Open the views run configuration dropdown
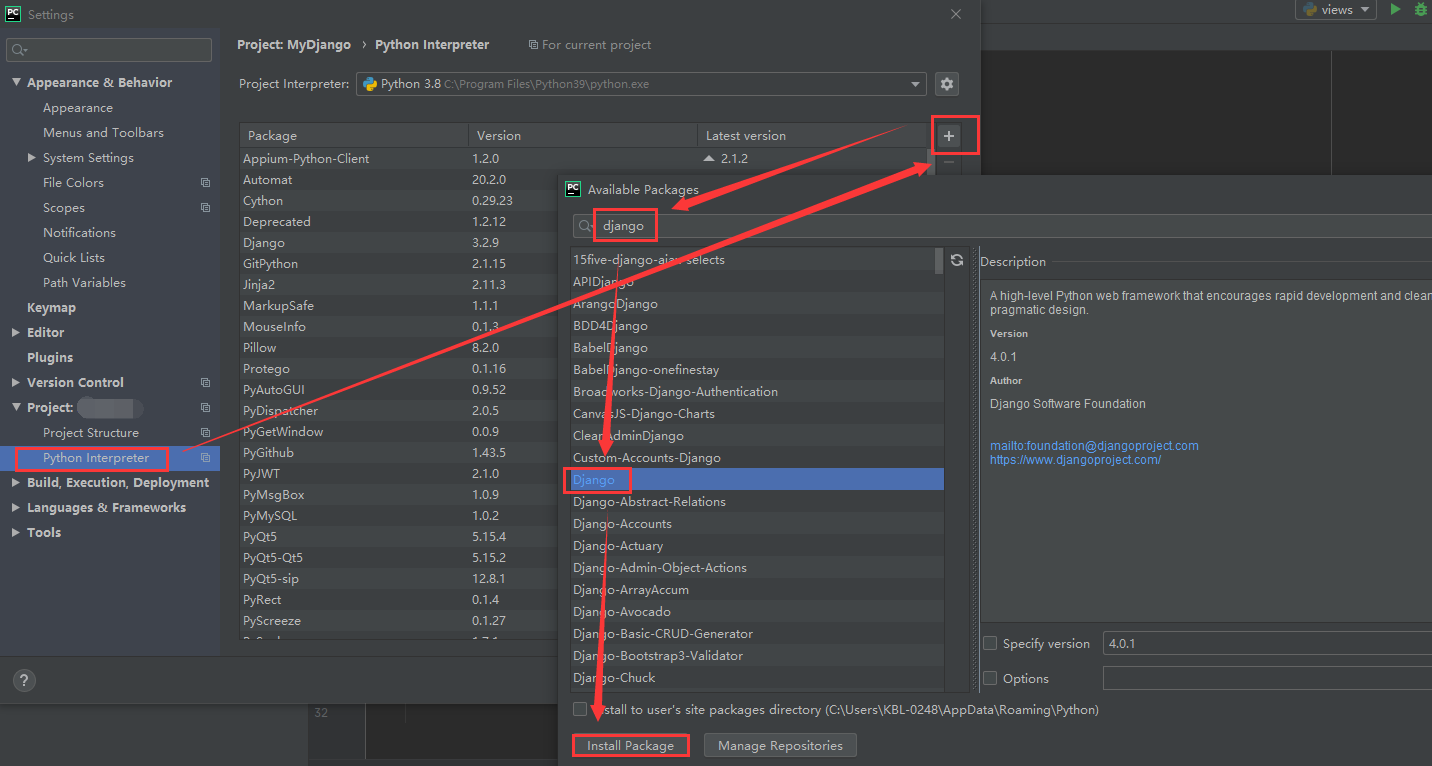The image size is (1432, 766). tap(1337, 9)
